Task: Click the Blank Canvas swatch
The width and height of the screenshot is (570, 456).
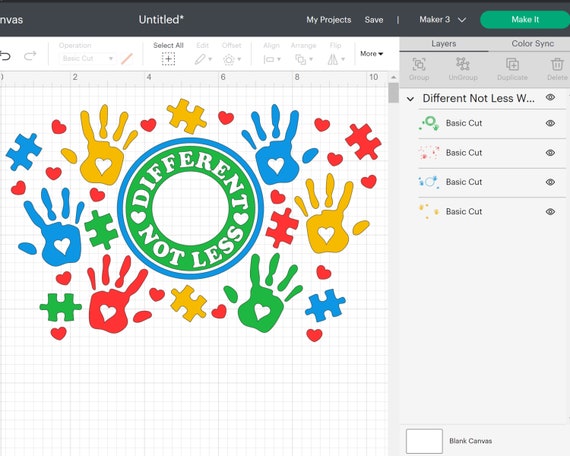Action: tap(424, 441)
